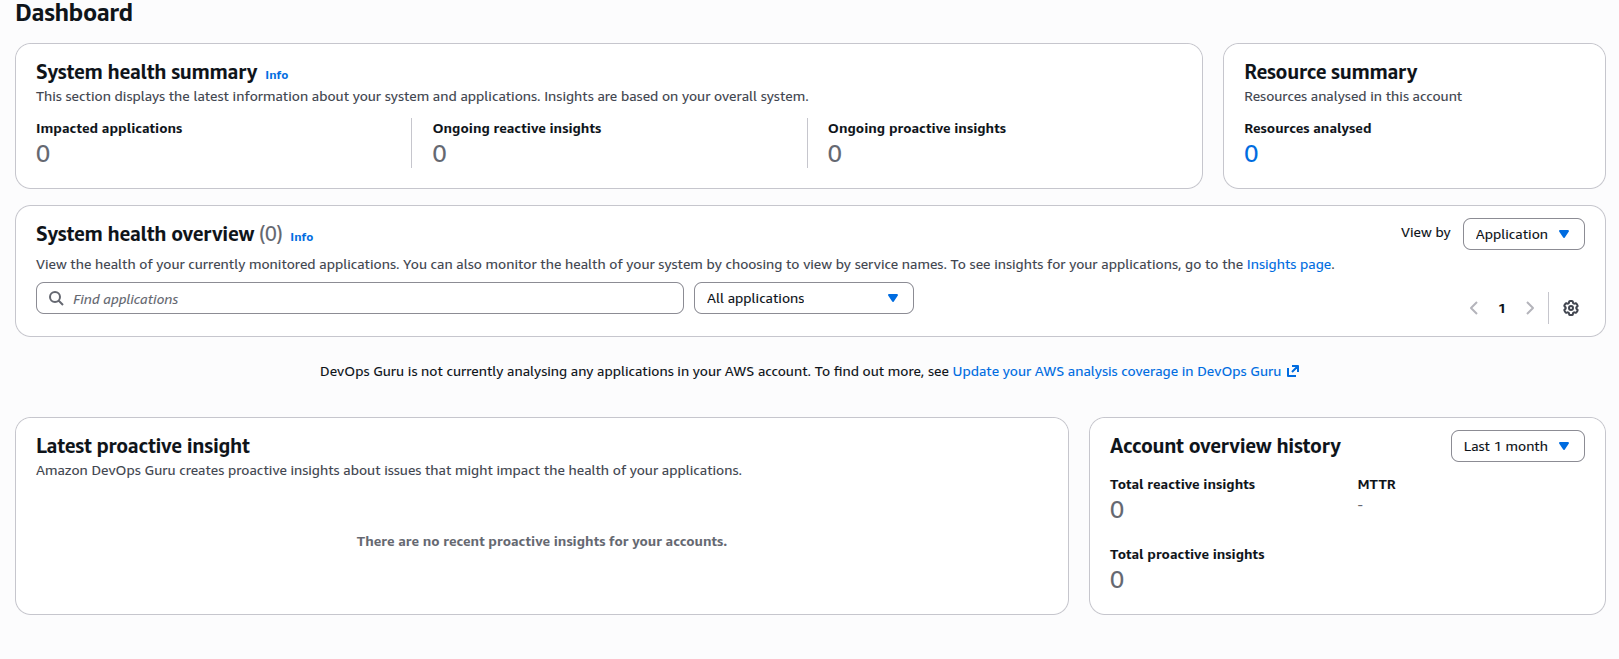Select page number 1 in pagination

[1501, 308]
